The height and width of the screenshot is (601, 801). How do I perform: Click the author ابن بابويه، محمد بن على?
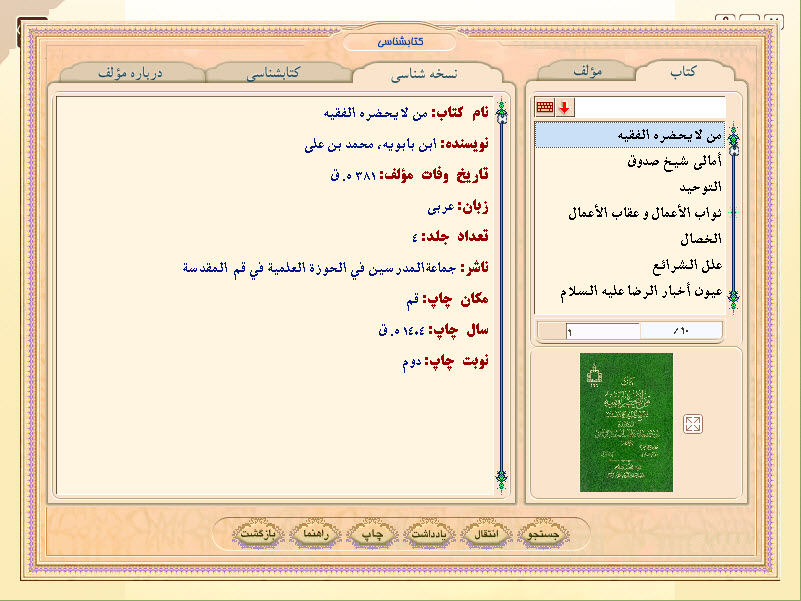(370, 145)
